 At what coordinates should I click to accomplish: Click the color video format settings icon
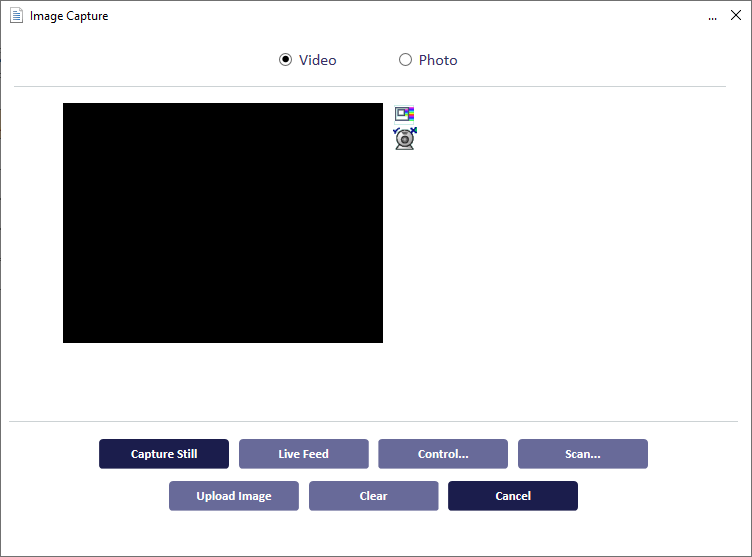click(404, 114)
